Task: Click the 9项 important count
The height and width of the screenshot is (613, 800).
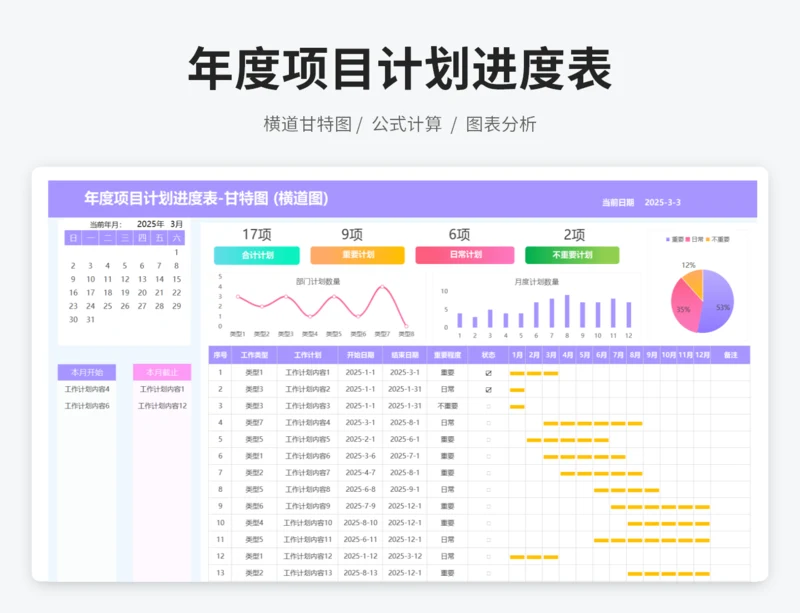Action: point(352,234)
